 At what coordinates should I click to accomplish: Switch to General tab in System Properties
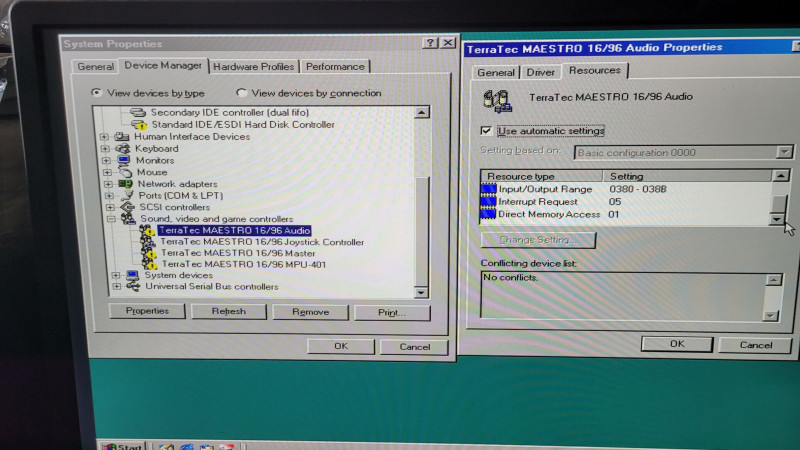(x=95, y=66)
